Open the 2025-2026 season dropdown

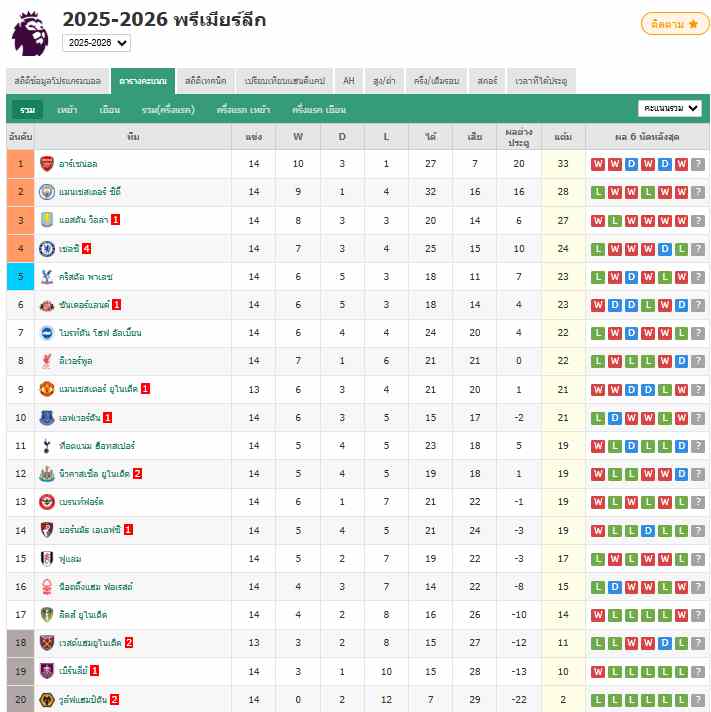(x=96, y=43)
